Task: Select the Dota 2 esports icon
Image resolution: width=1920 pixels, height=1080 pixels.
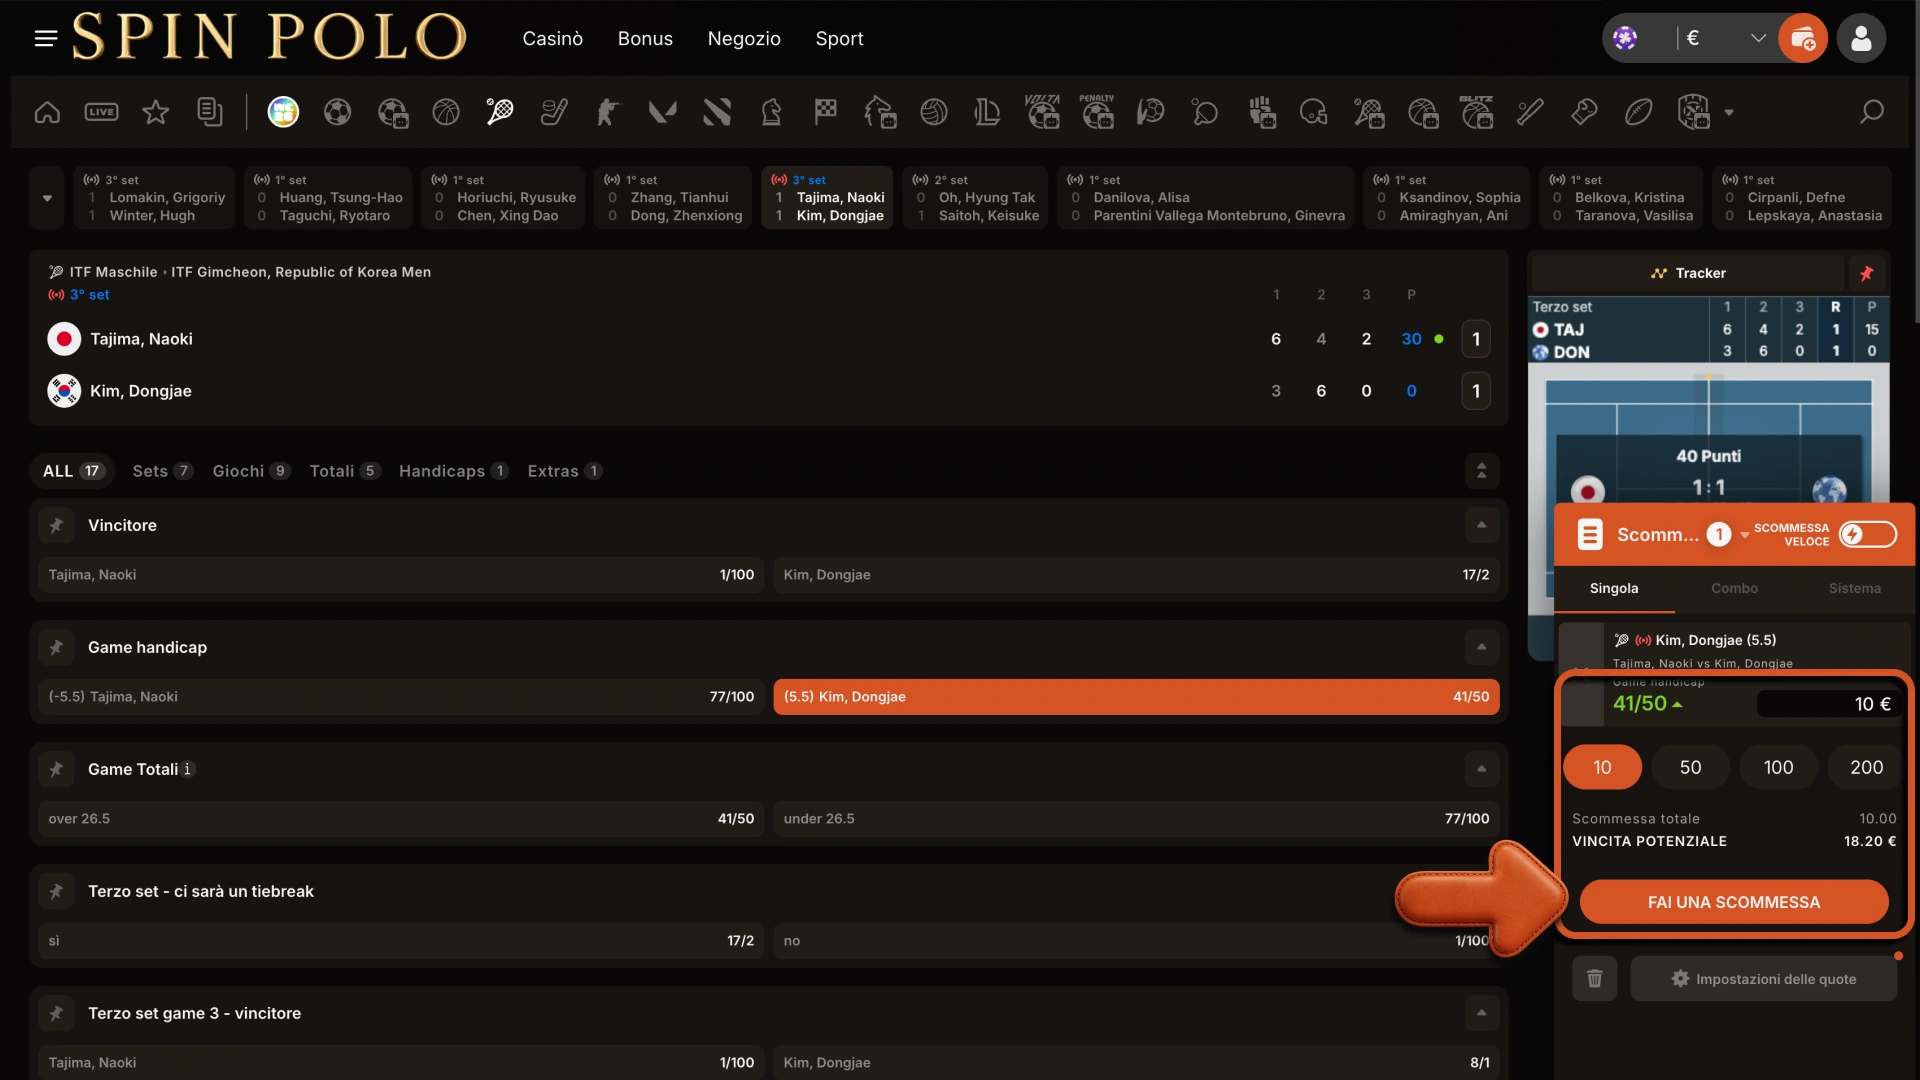Action: point(716,112)
